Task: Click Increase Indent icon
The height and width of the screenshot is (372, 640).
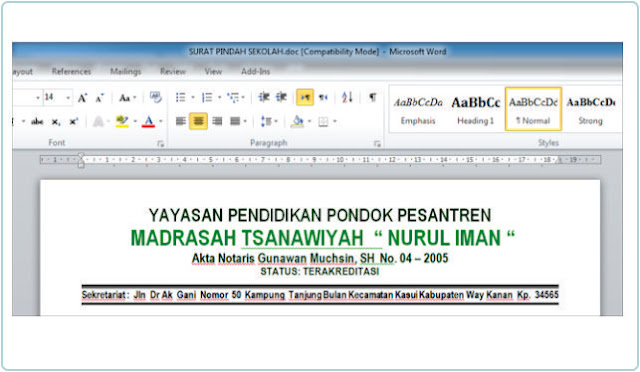Action: tap(281, 97)
